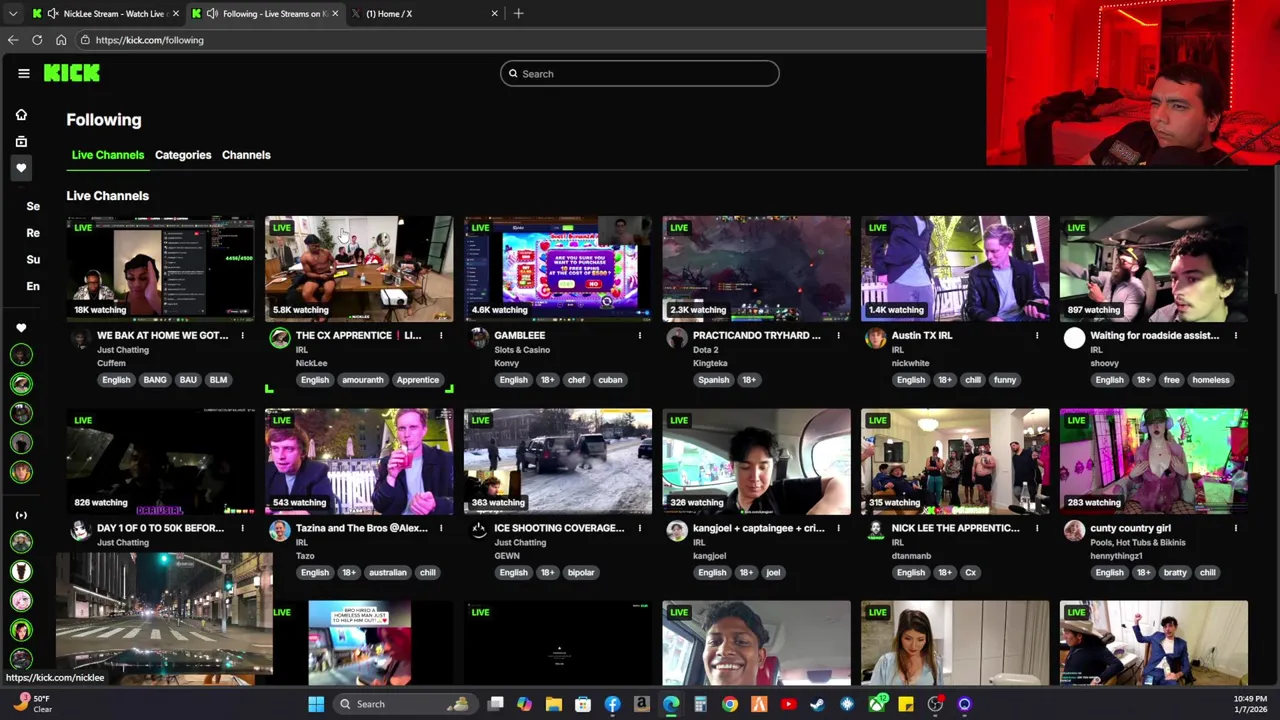The height and width of the screenshot is (720, 1280).
Task: Open options menu for Waiting for roadside assist stream
Action: click(x=1236, y=335)
